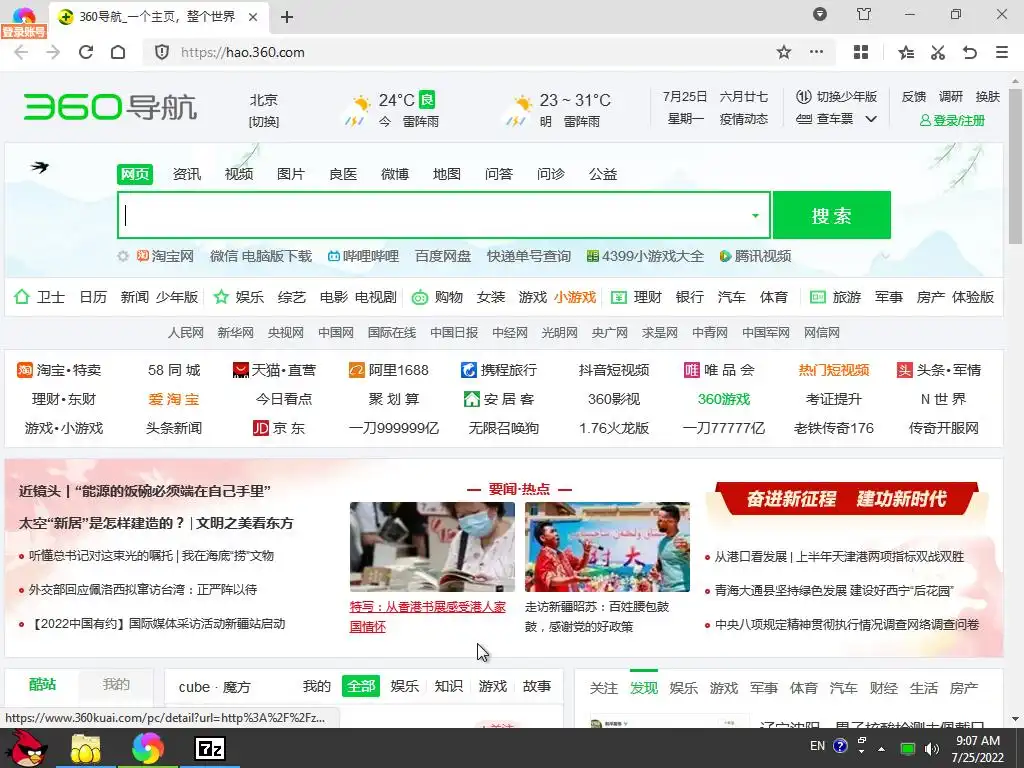Open the three-dot page actions menu
This screenshot has height=768, width=1024.
pyautogui.click(x=816, y=52)
